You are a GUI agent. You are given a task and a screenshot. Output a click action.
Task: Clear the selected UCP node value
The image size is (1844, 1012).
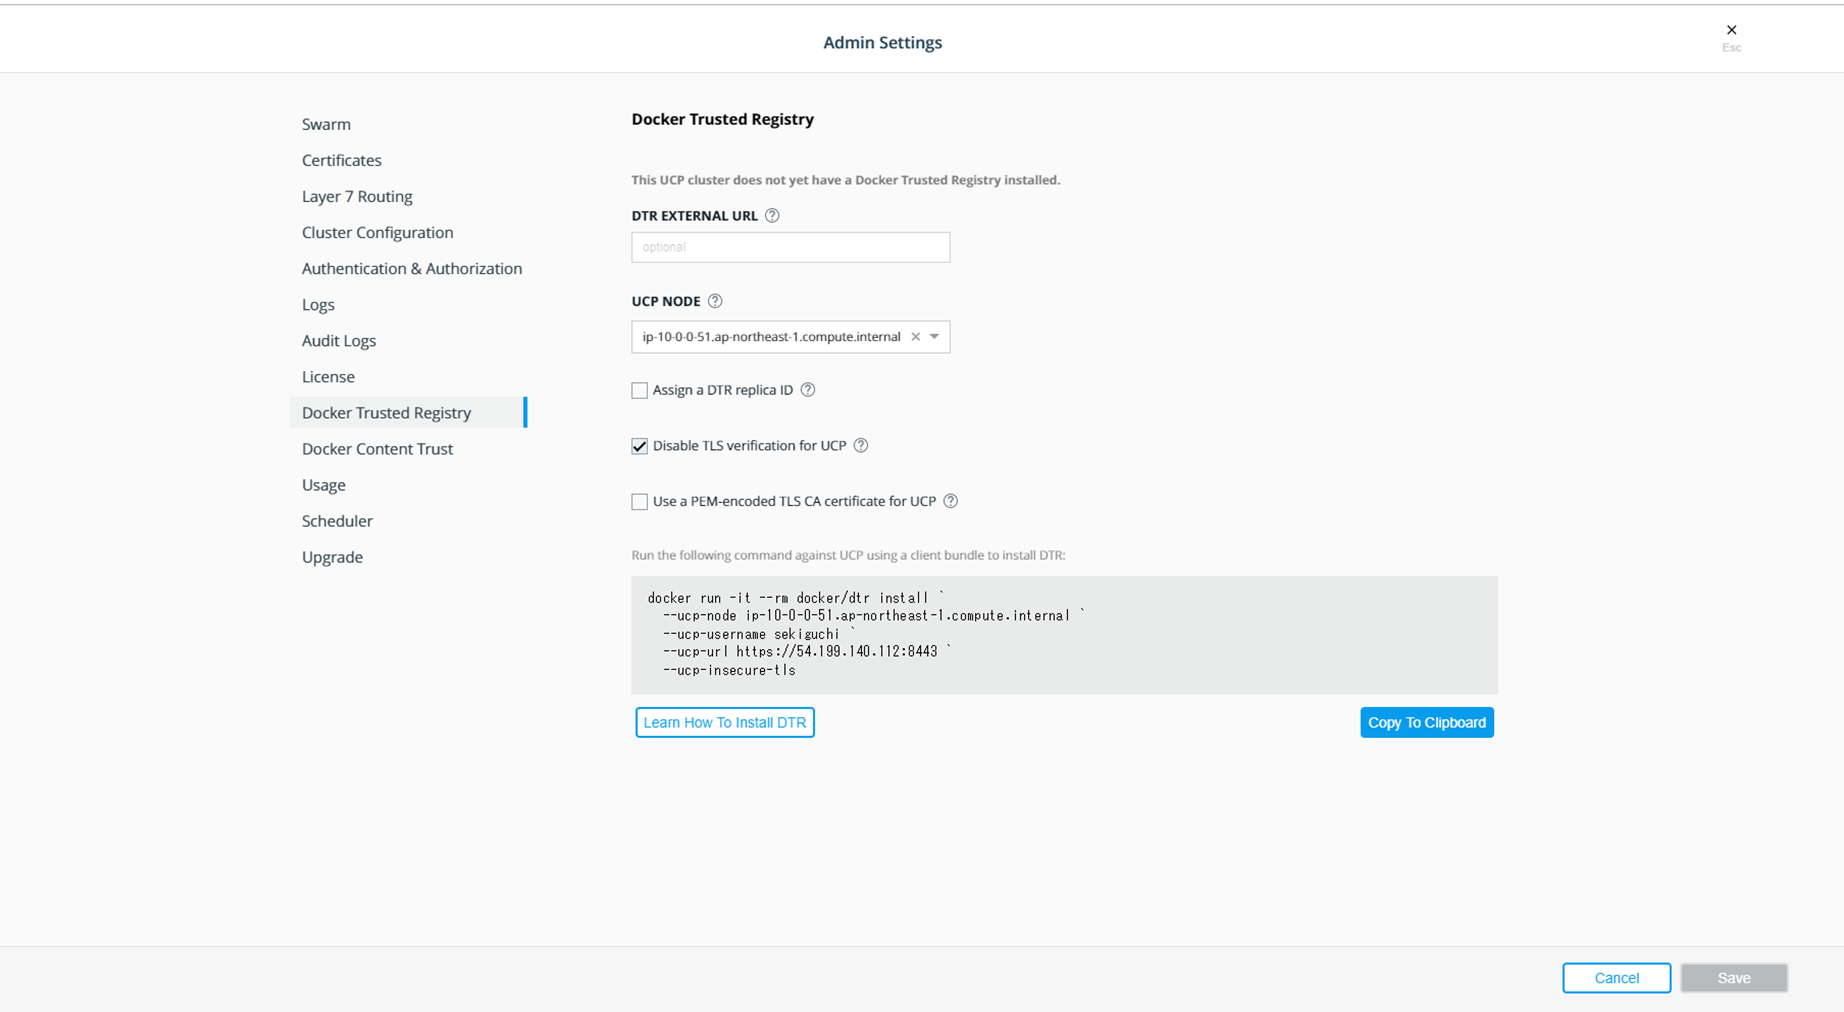pyautogui.click(x=915, y=337)
